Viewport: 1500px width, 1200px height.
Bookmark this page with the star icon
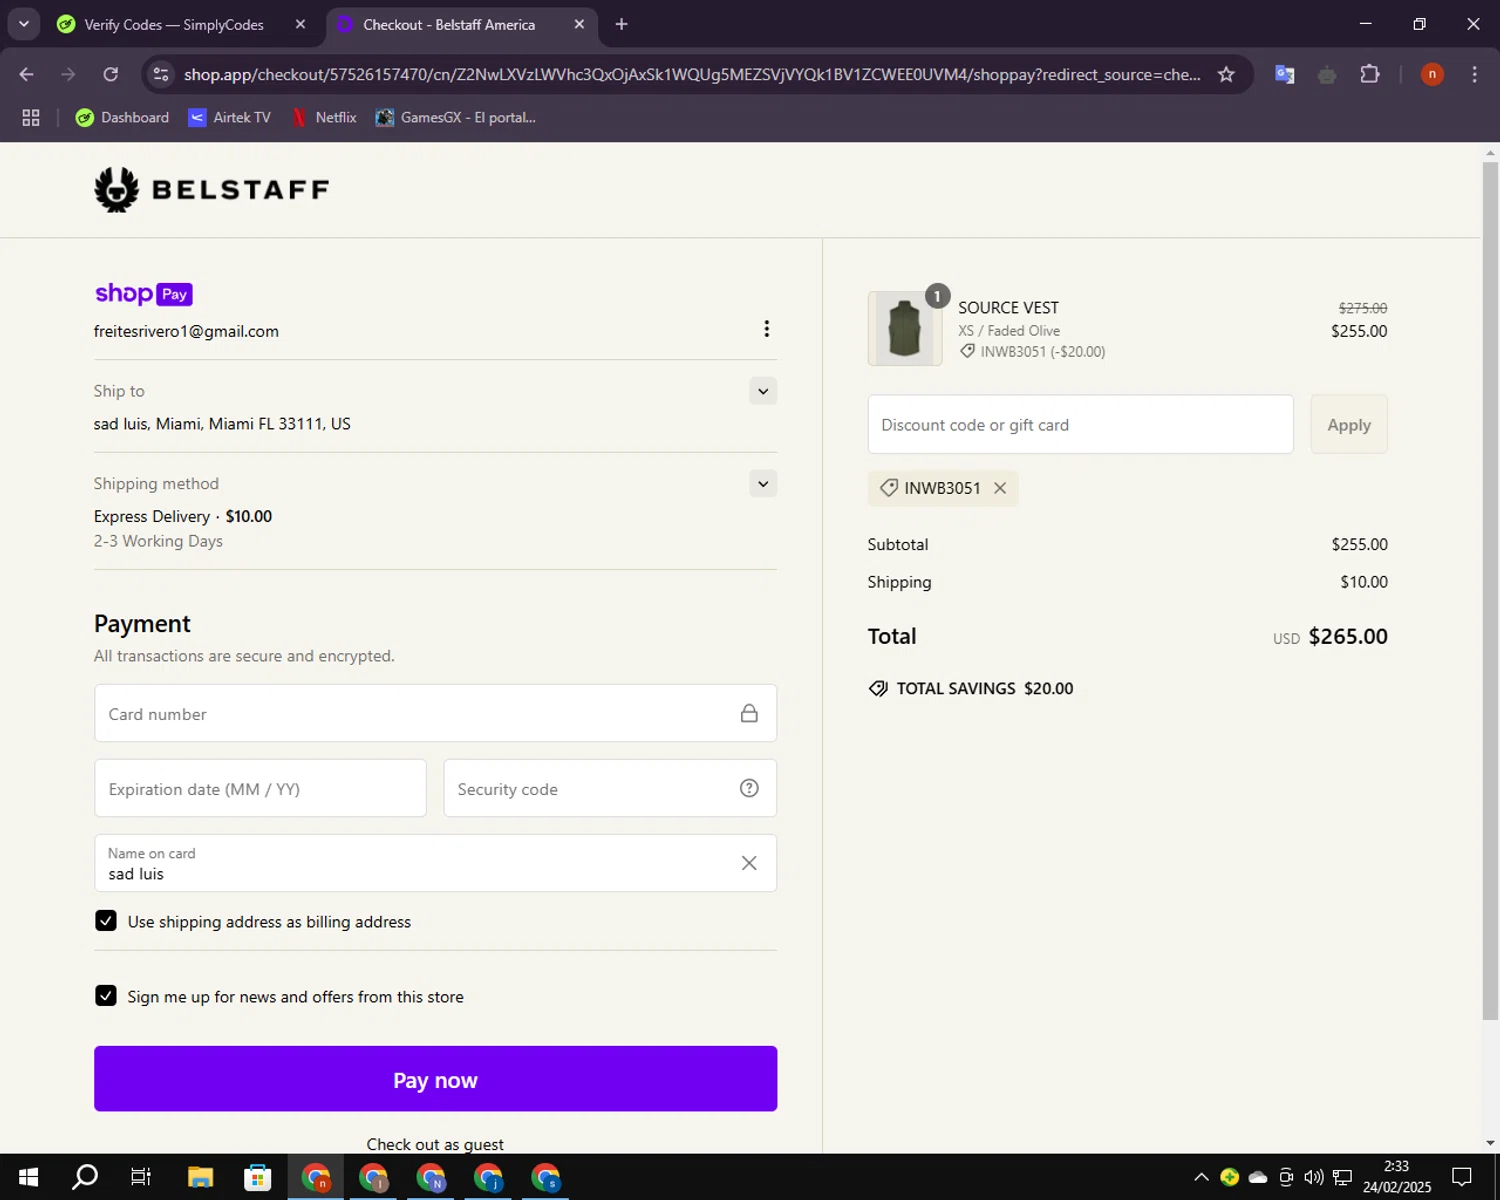click(1226, 74)
